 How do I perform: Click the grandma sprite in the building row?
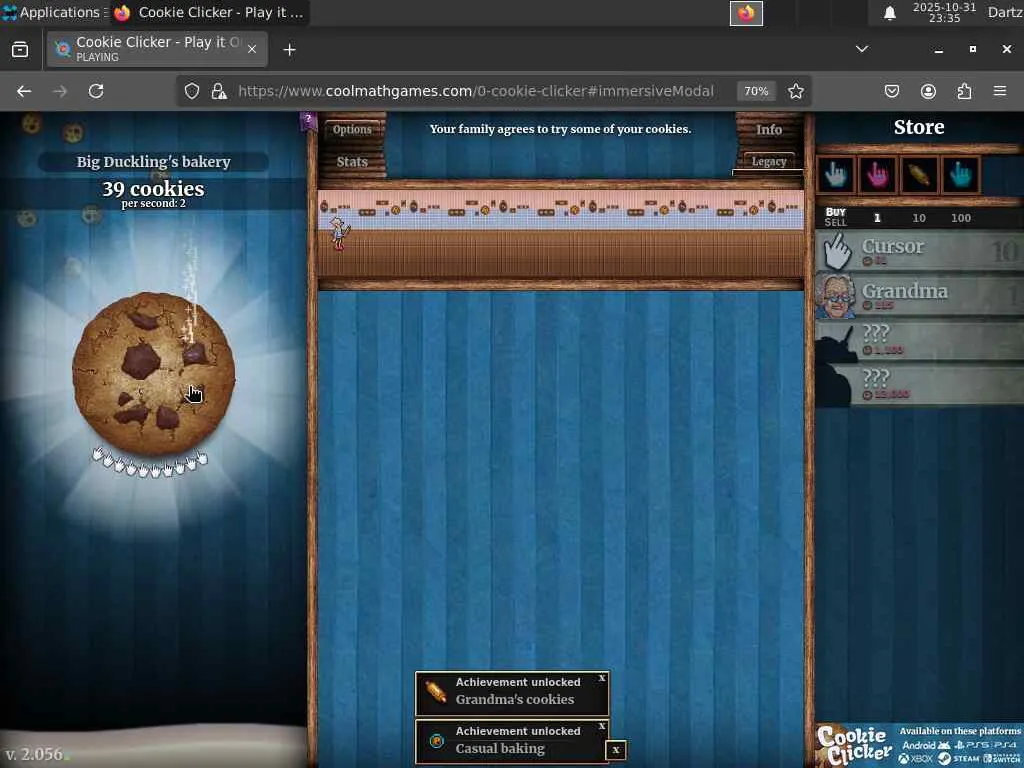pyautogui.click(x=339, y=234)
